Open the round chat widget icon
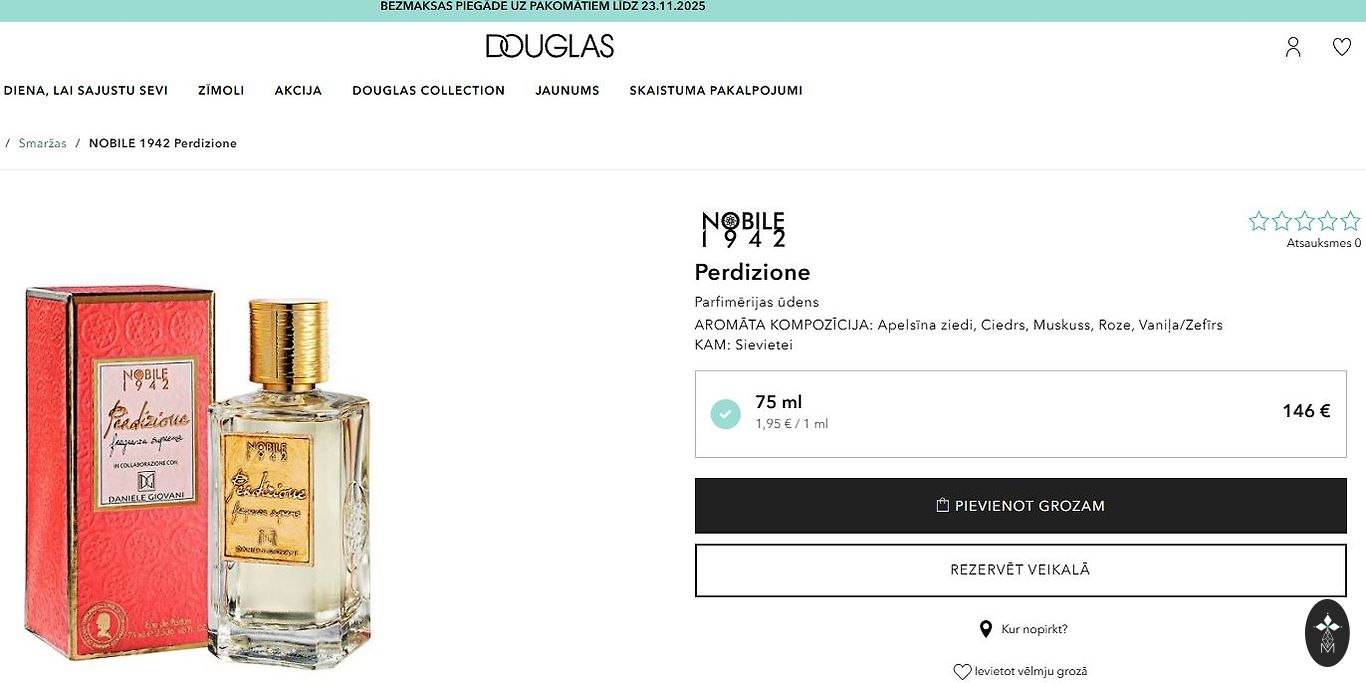The height and width of the screenshot is (683, 1366). pyautogui.click(x=1327, y=633)
